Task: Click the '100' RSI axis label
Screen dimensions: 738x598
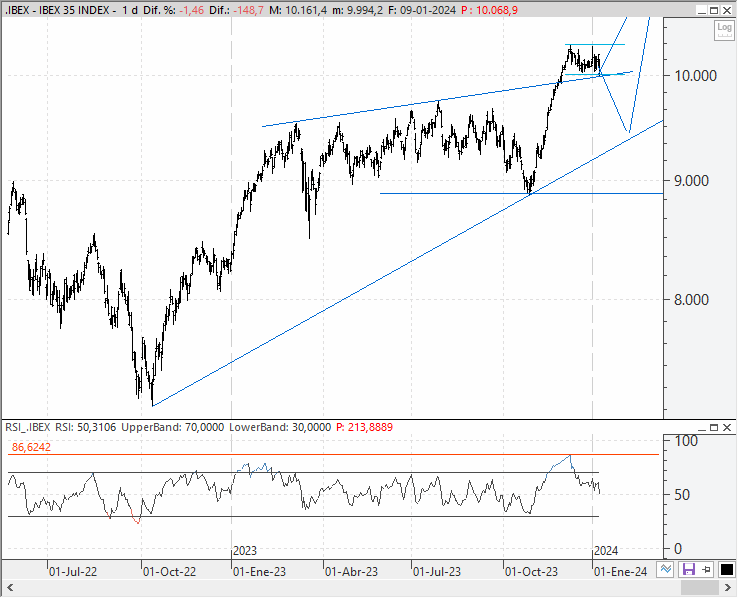Action: [x=686, y=441]
